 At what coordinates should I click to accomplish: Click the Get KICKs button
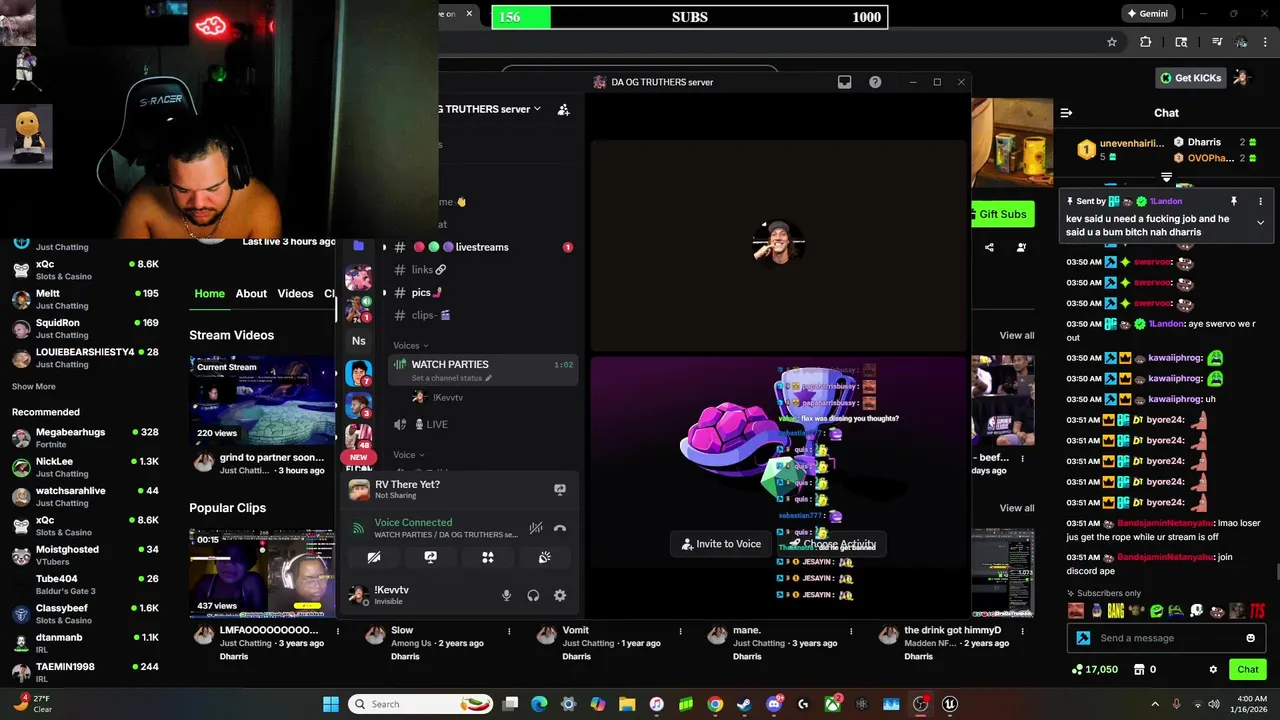tap(1190, 78)
